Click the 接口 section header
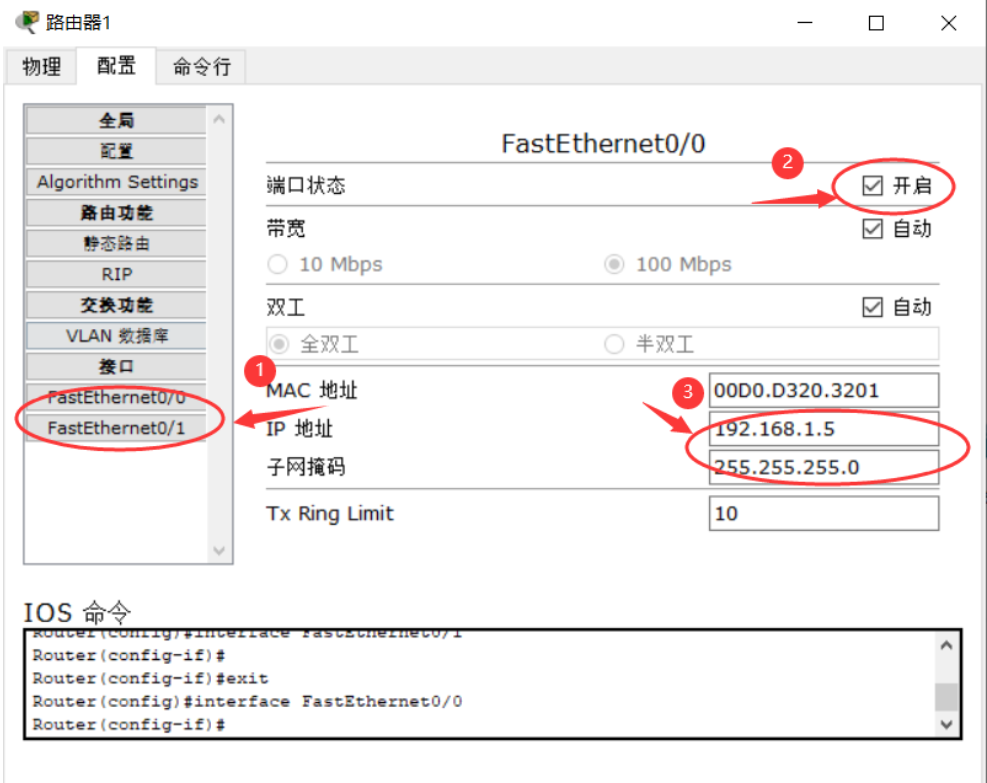The image size is (987, 783). point(116,367)
